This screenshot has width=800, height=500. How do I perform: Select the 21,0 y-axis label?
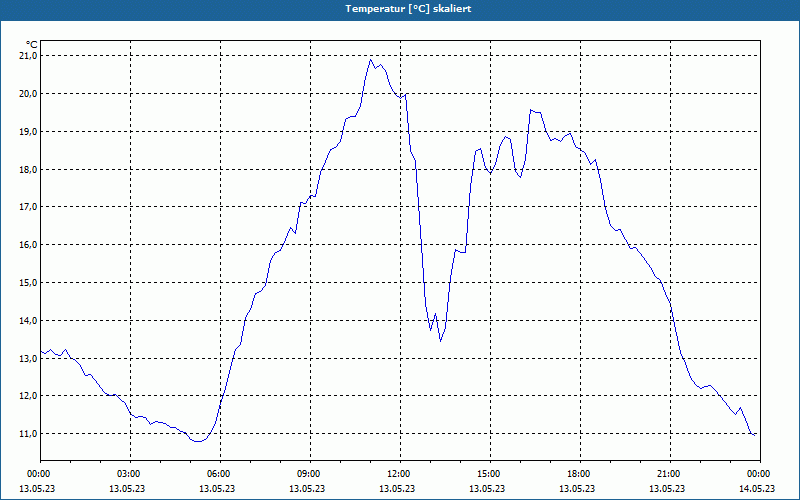(x=29, y=56)
